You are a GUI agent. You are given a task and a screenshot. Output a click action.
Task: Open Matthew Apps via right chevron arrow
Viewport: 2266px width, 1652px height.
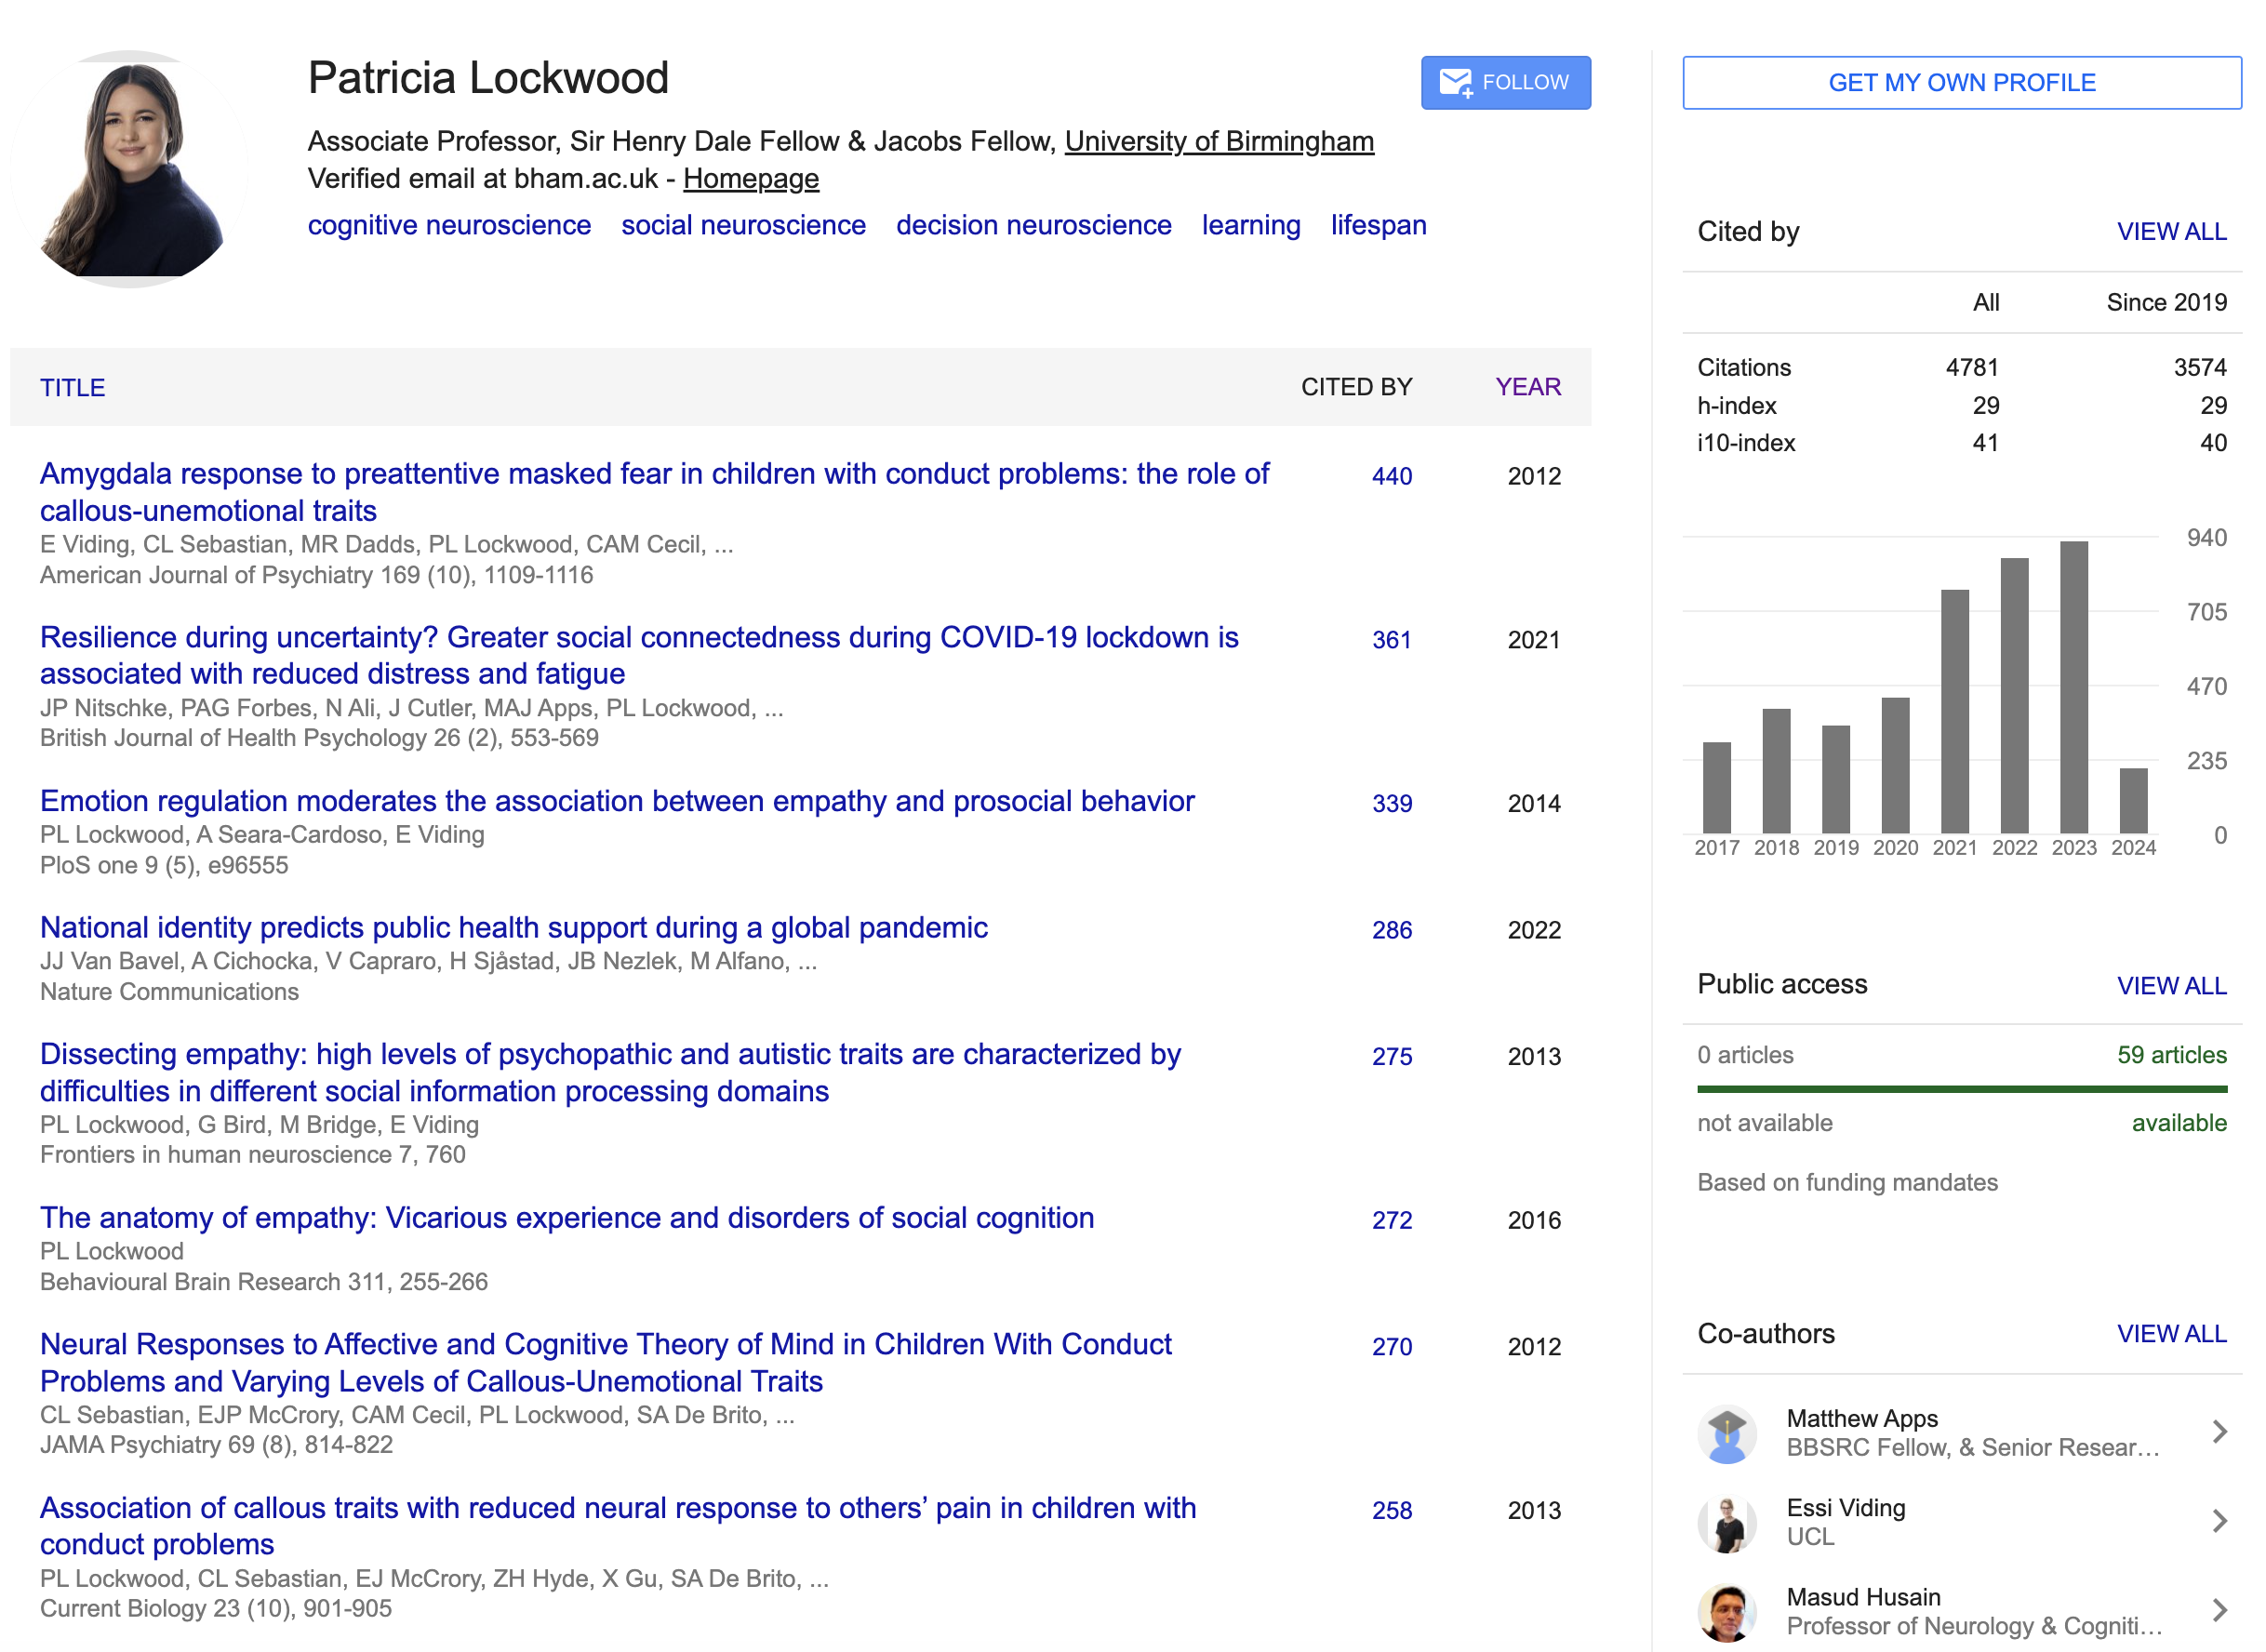[x=2222, y=1433]
